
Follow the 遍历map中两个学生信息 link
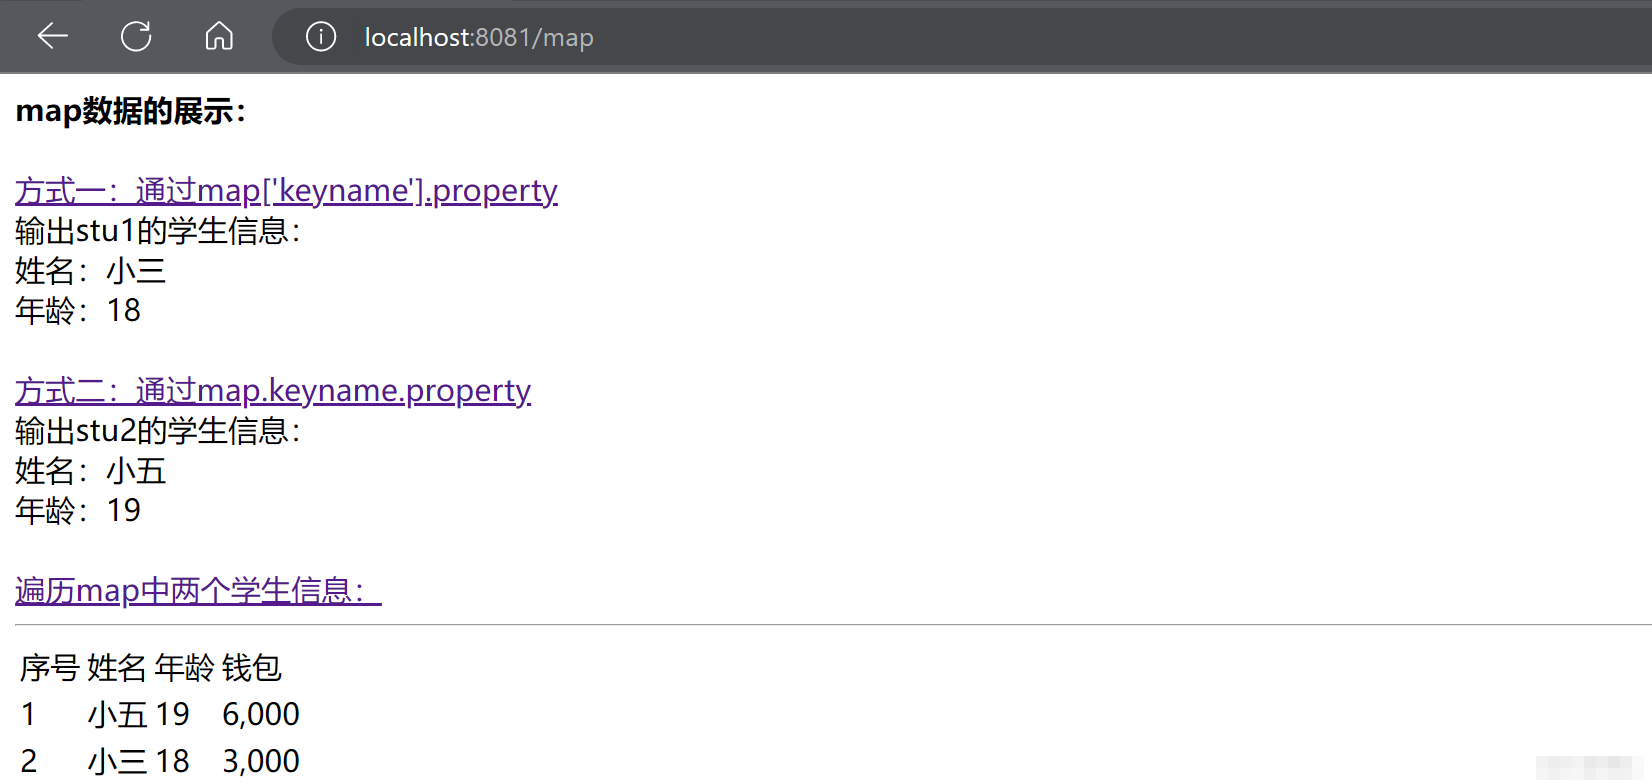coord(198,590)
